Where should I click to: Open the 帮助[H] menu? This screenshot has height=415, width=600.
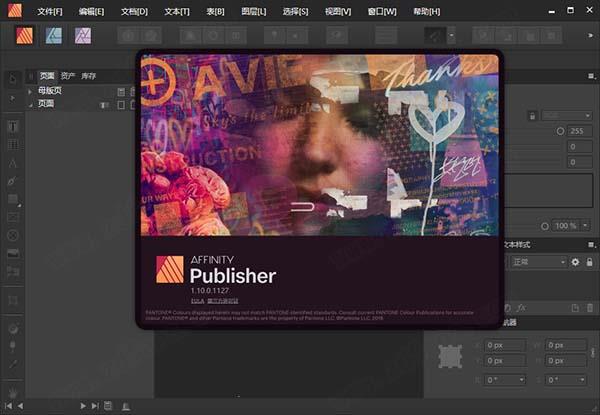tap(427, 11)
